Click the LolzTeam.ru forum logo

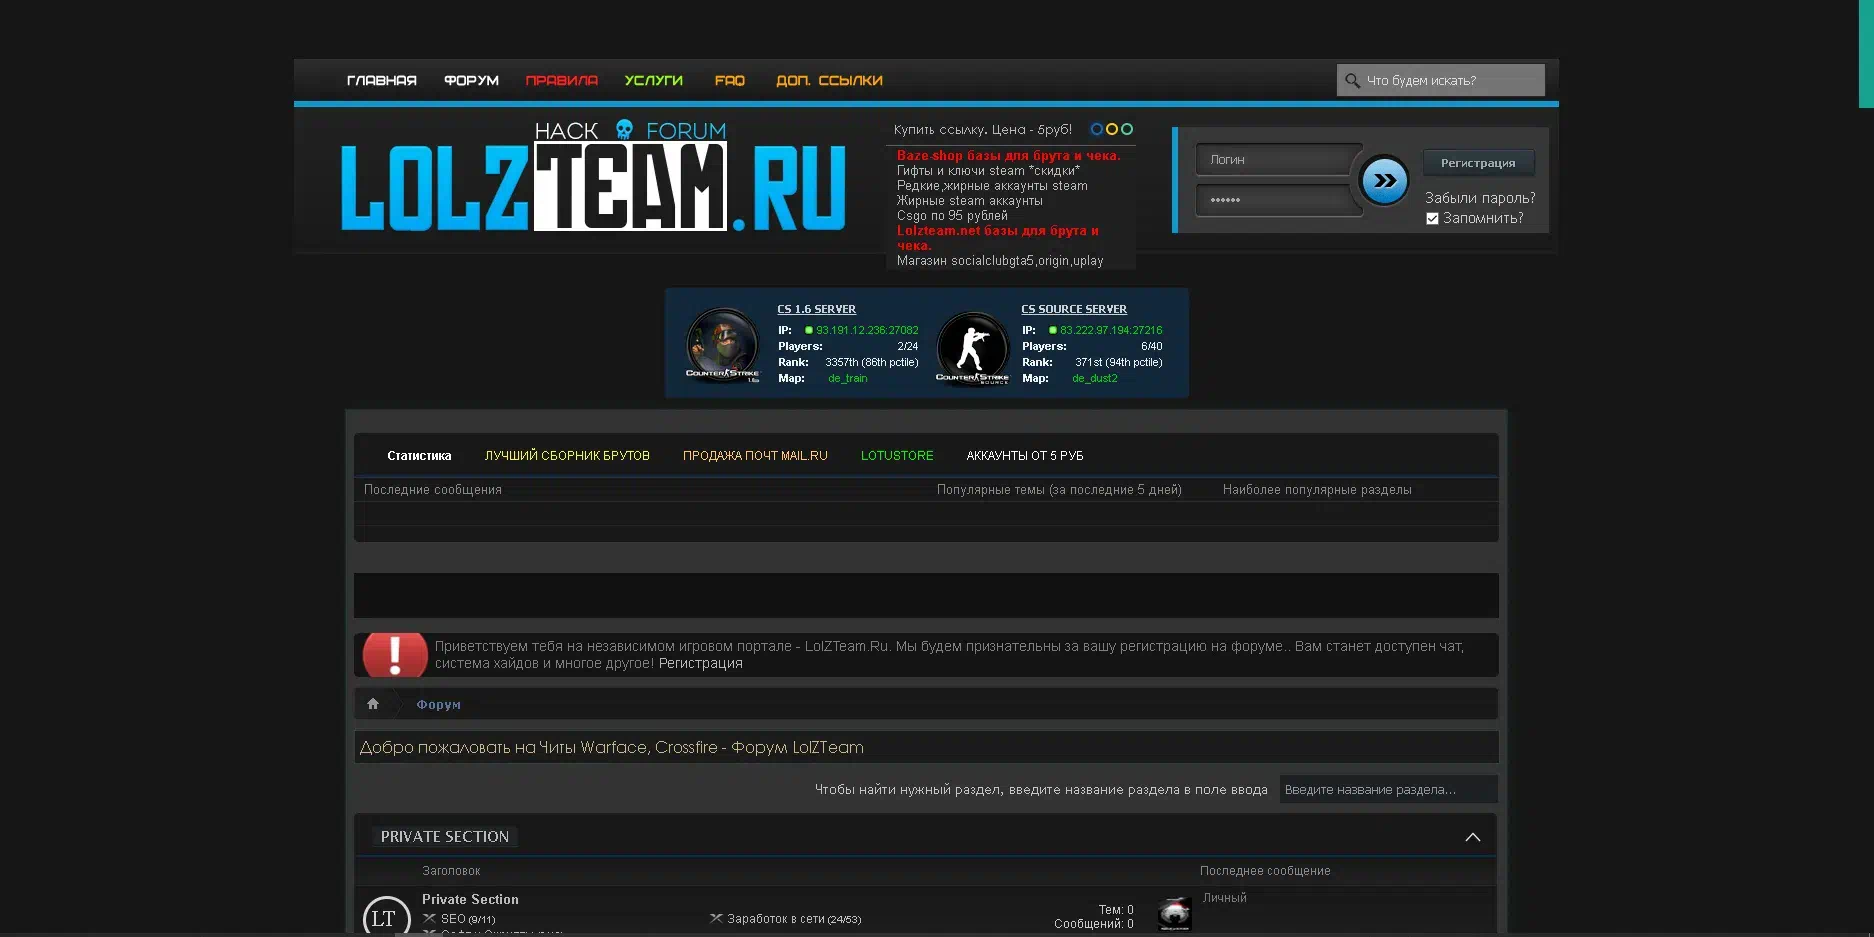click(x=593, y=178)
